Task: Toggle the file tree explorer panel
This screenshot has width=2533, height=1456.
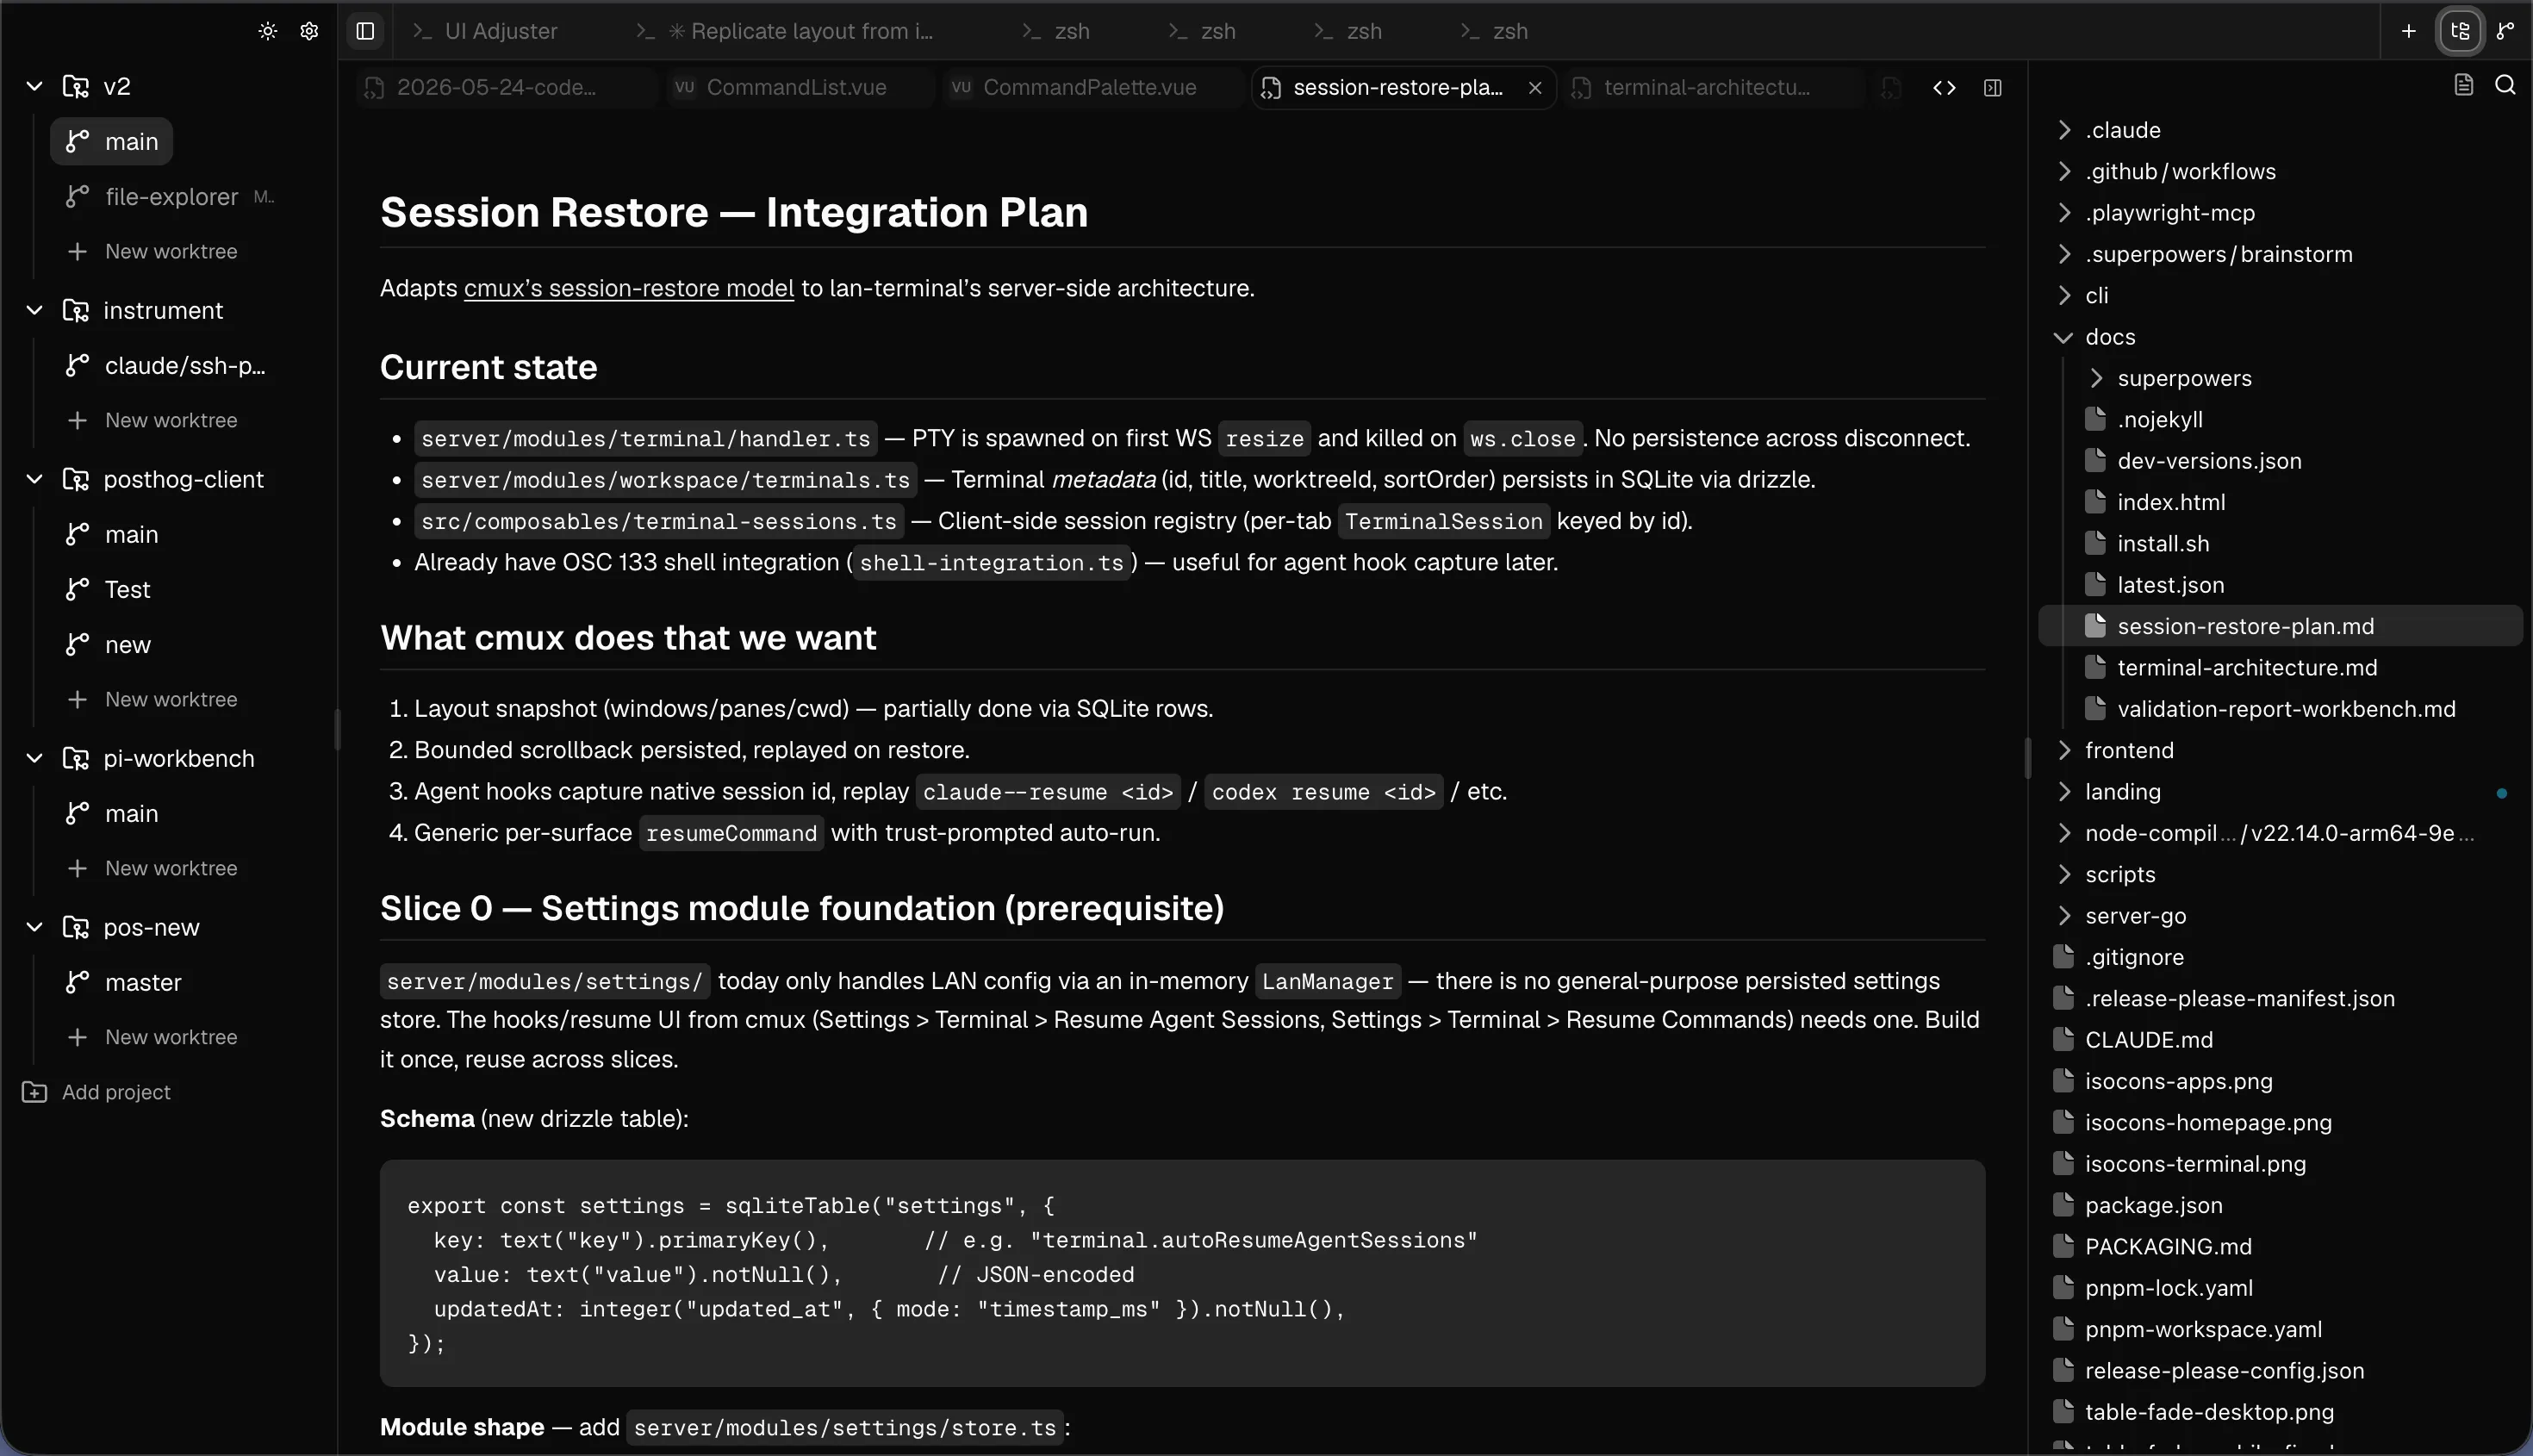Action: (x=2460, y=31)
